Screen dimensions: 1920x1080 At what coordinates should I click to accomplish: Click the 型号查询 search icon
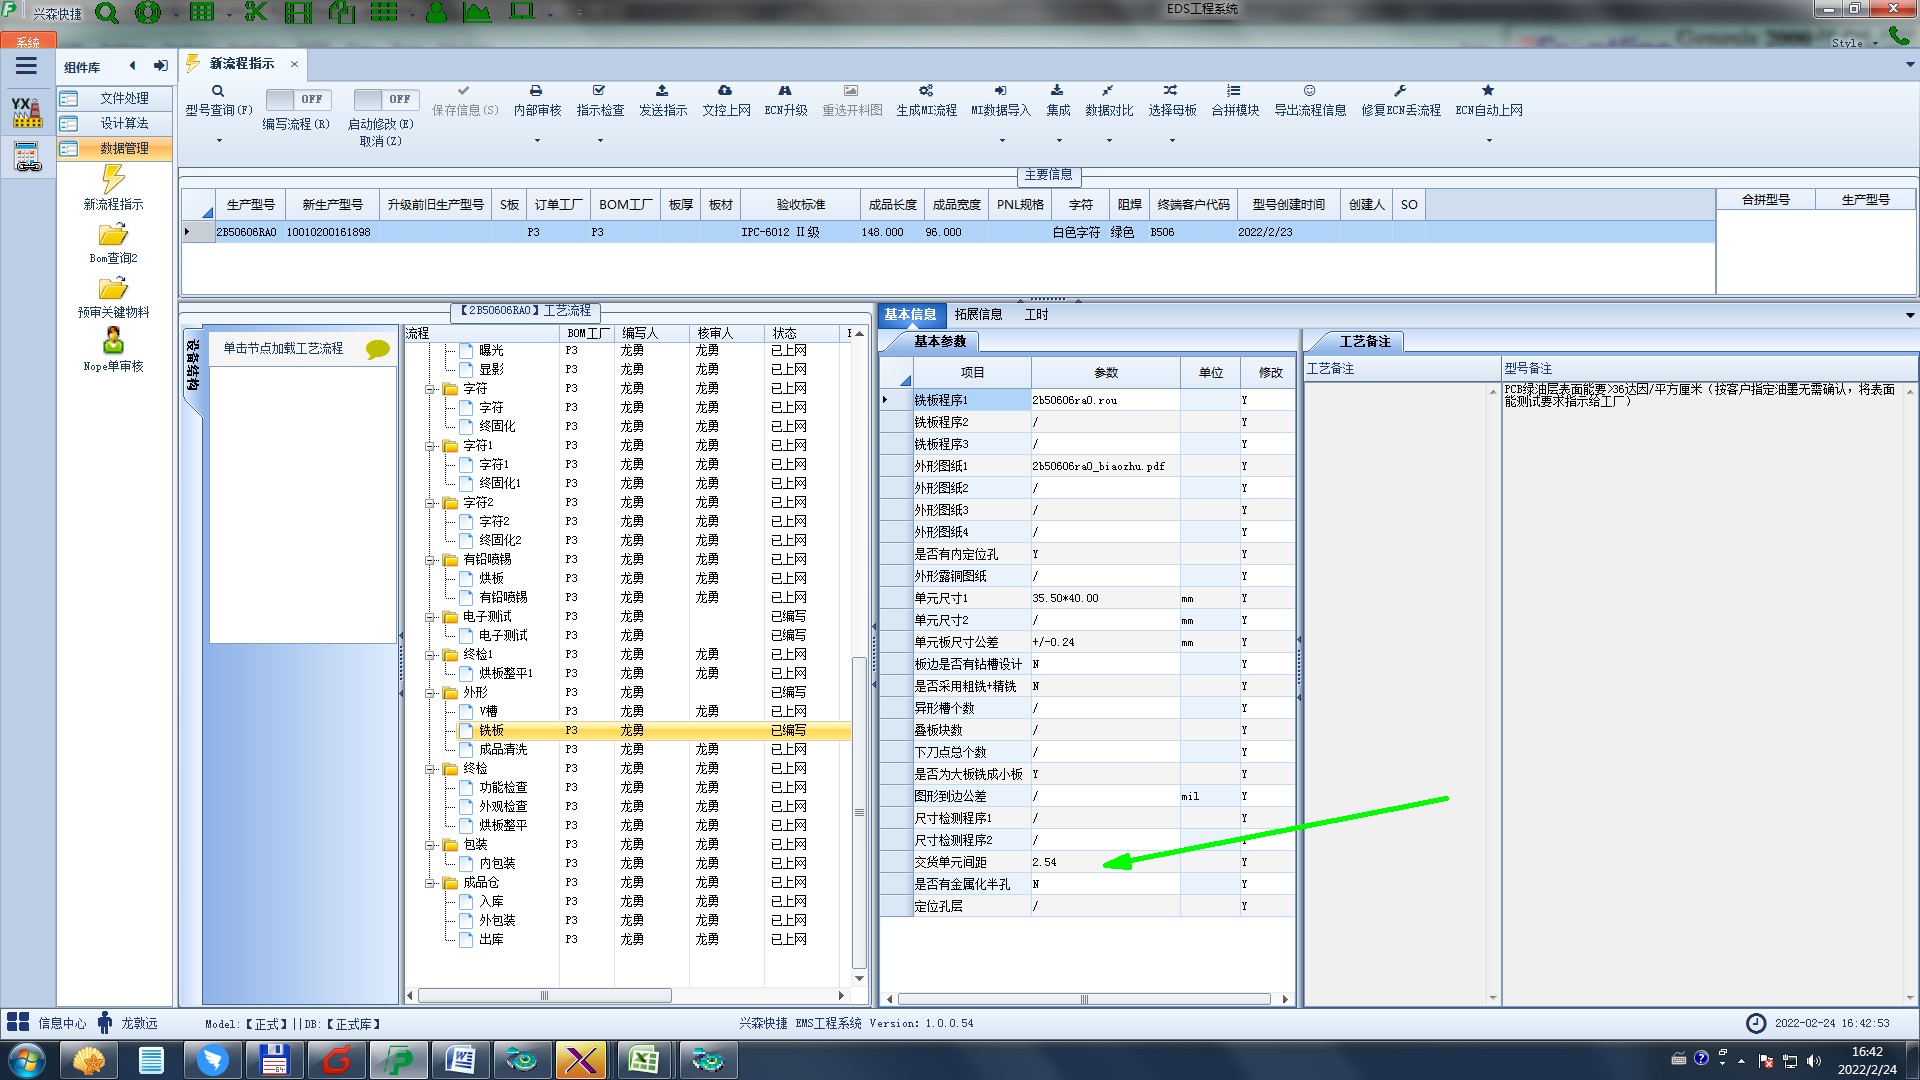click(x=218, y=91)
